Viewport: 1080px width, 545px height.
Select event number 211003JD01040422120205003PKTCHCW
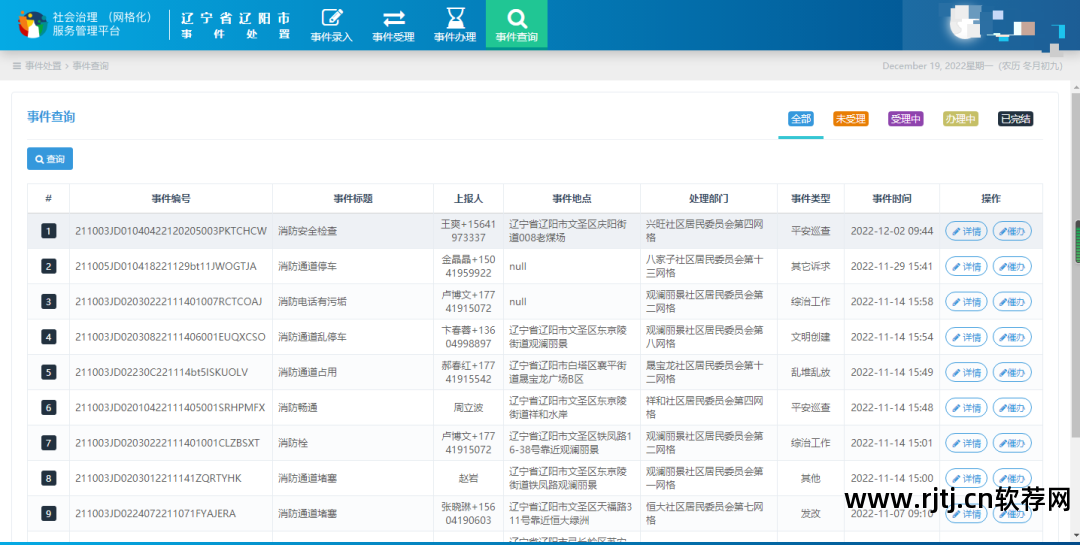pyautogui.click(x=171, y=232)
